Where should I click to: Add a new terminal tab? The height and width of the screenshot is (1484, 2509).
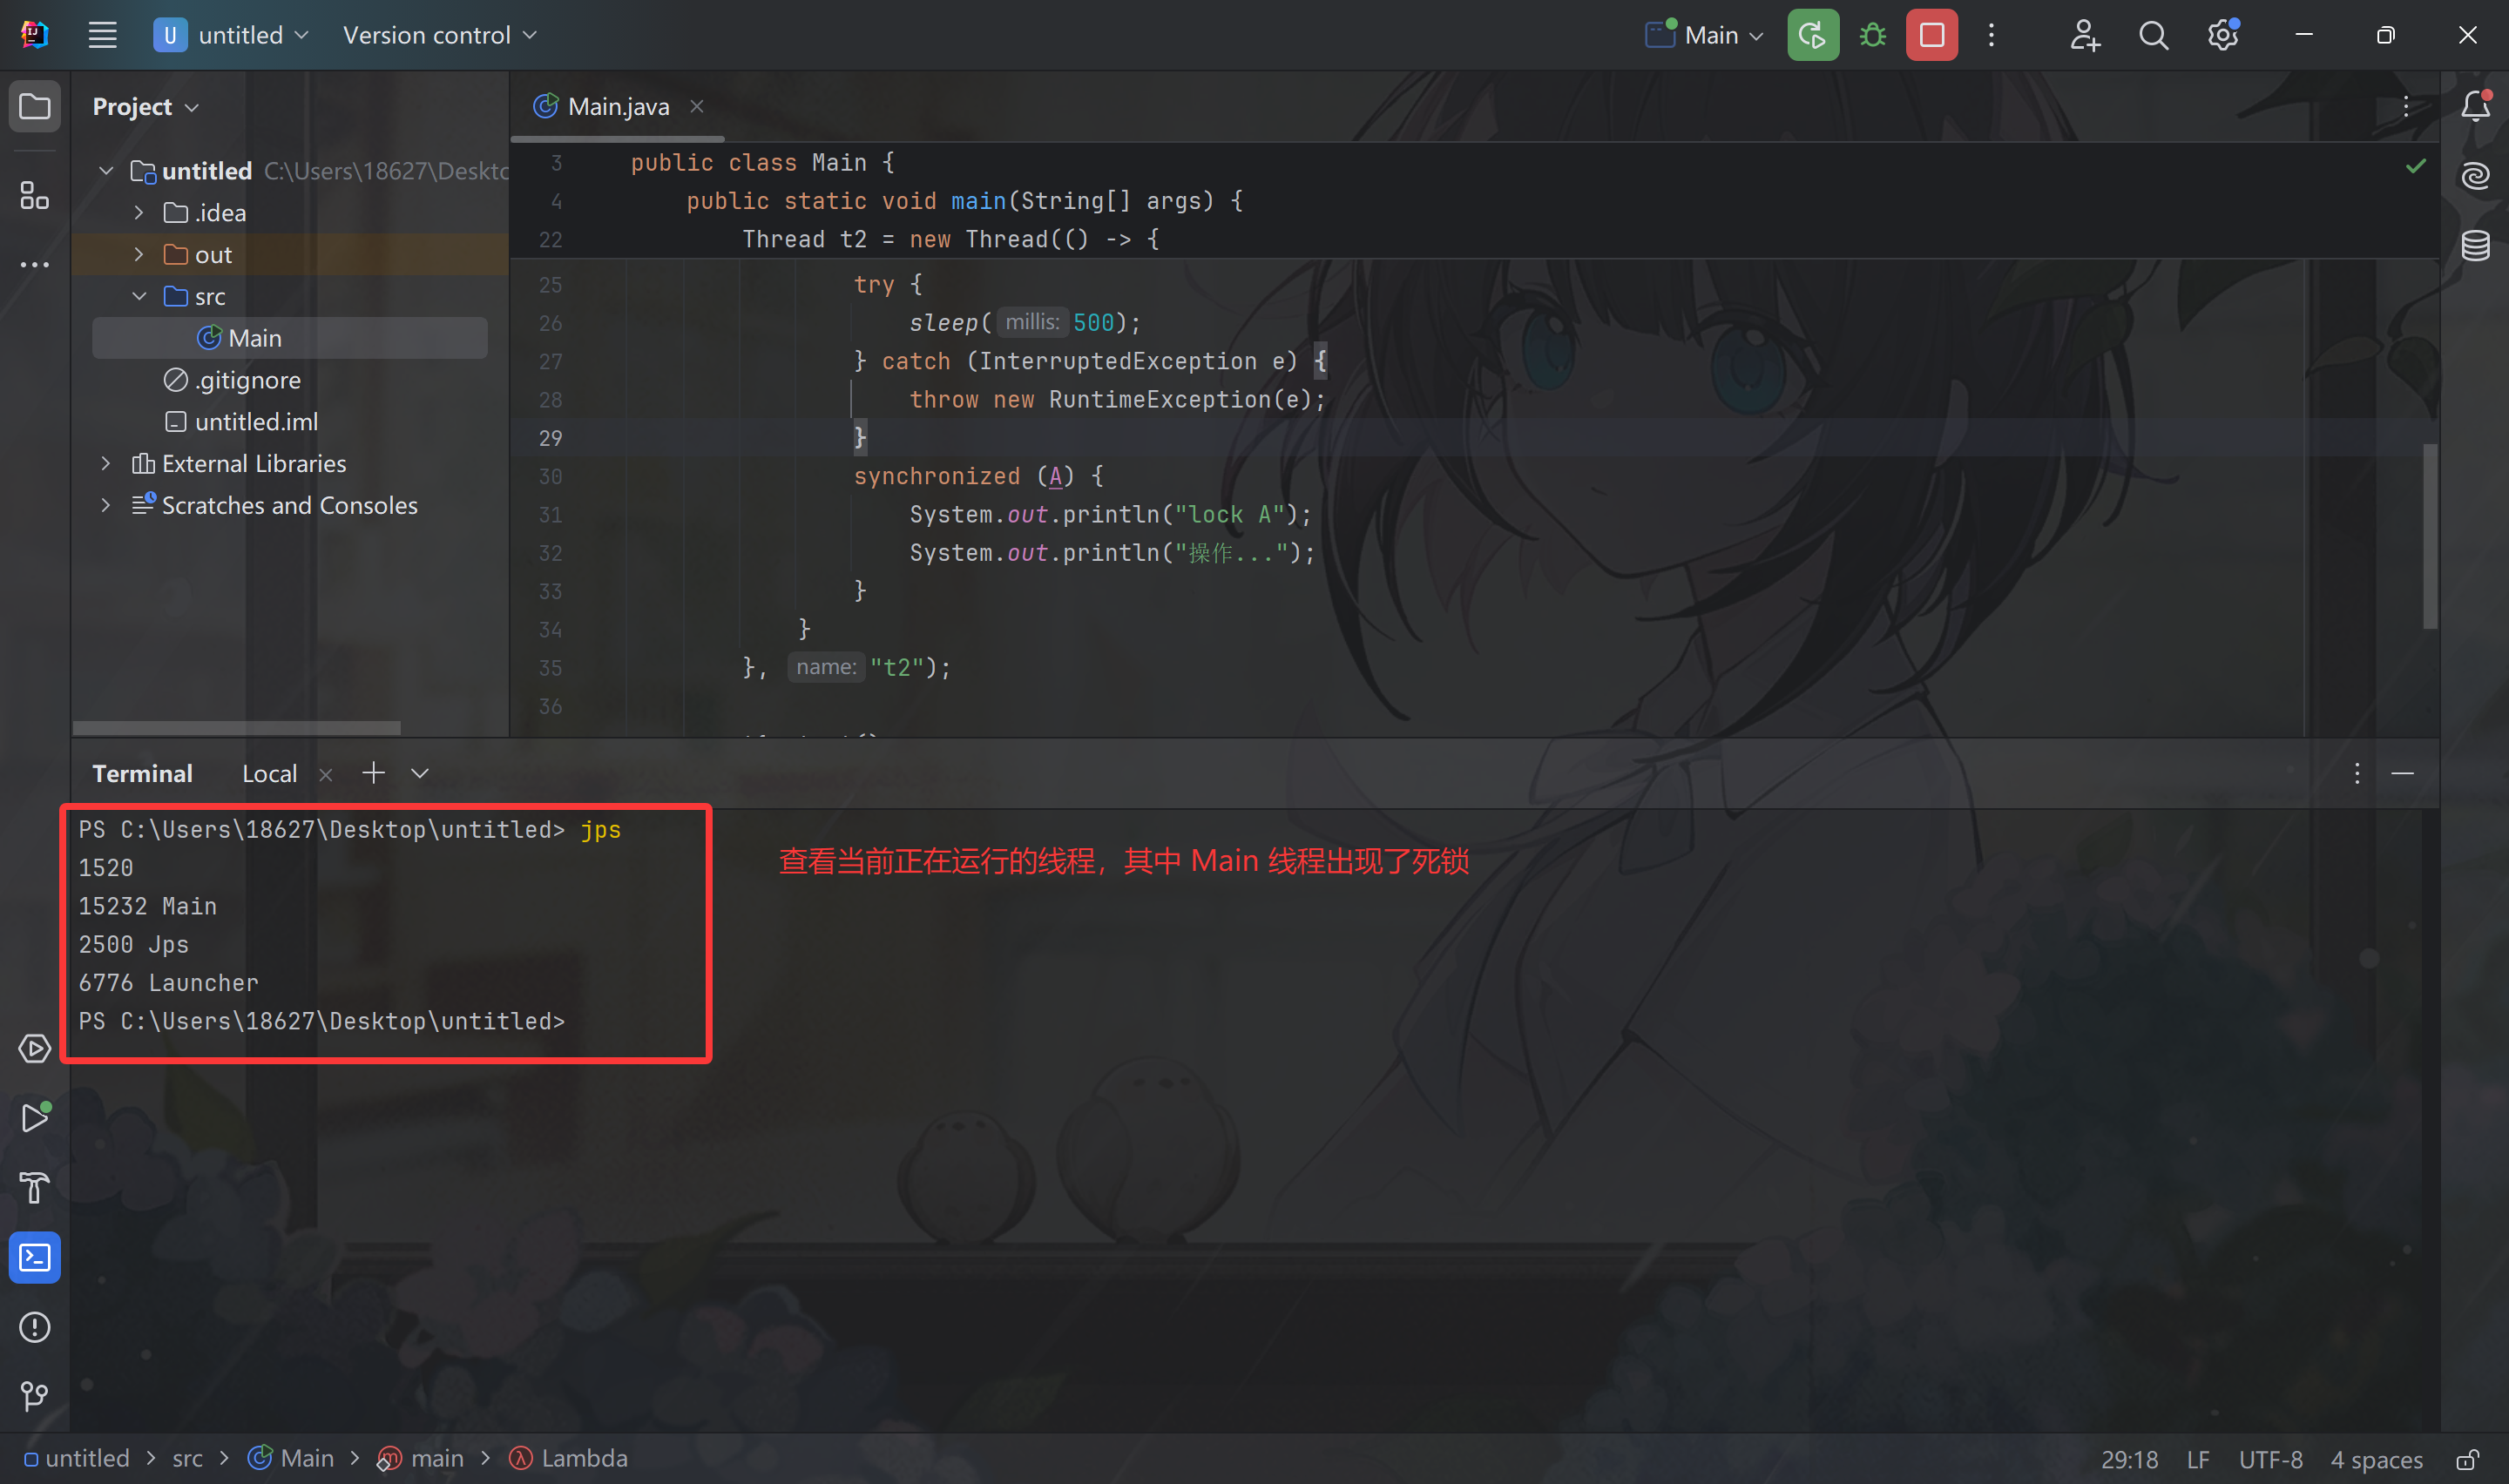point(373,773)
